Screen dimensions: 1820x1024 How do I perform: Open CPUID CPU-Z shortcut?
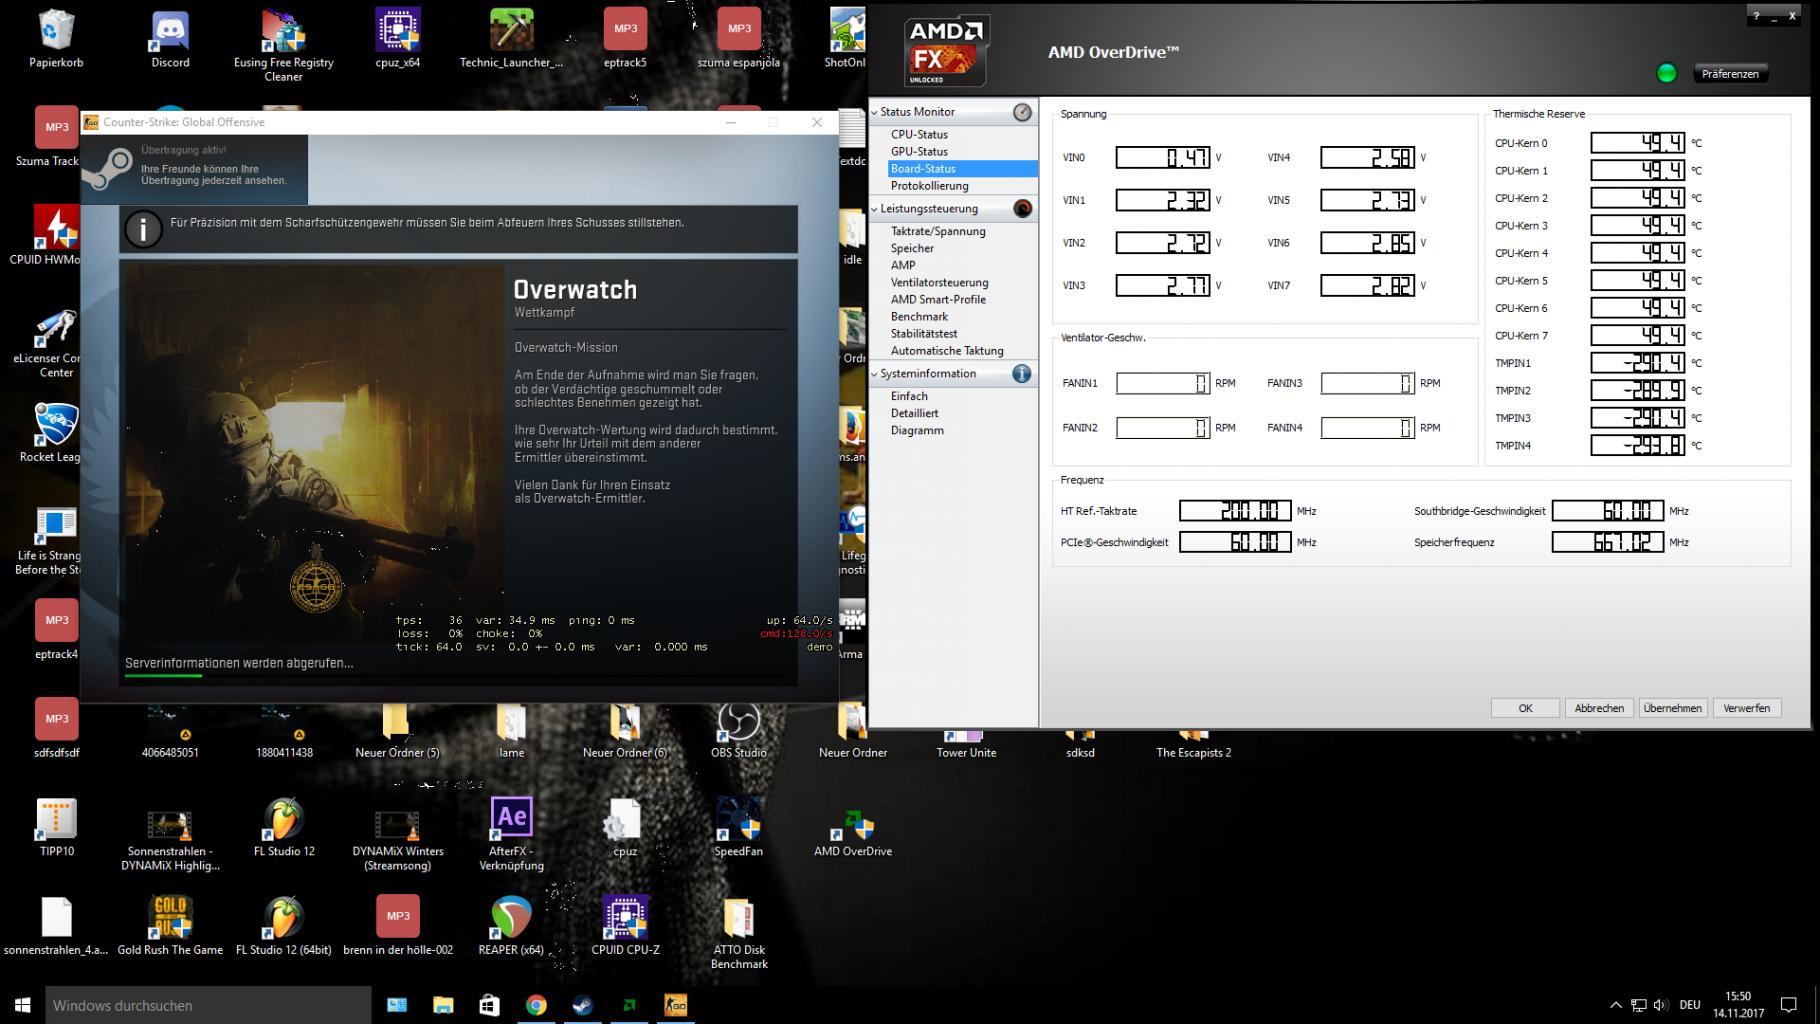(x=625, y=926)
